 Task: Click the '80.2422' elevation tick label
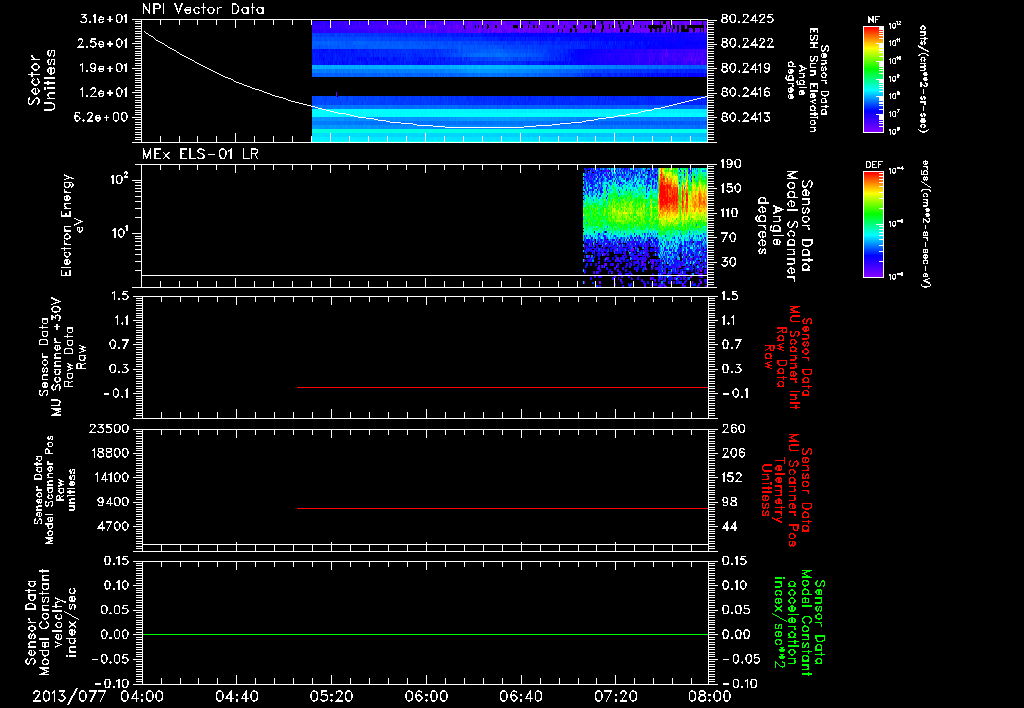(x=747, y=43)
